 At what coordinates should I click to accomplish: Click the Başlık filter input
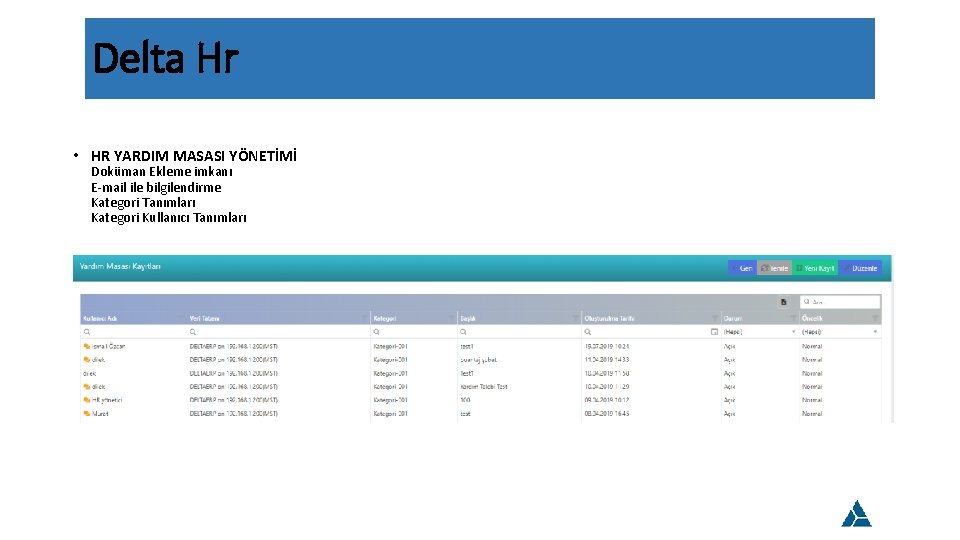(519, 332)
